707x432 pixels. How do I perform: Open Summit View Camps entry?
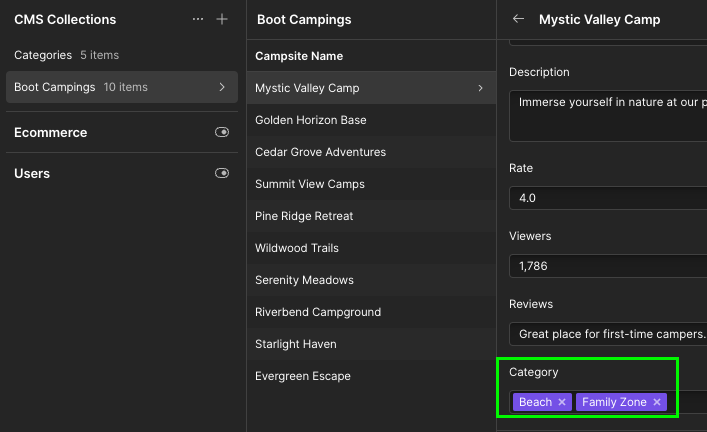pyautogui.click(x=310, y=184)
